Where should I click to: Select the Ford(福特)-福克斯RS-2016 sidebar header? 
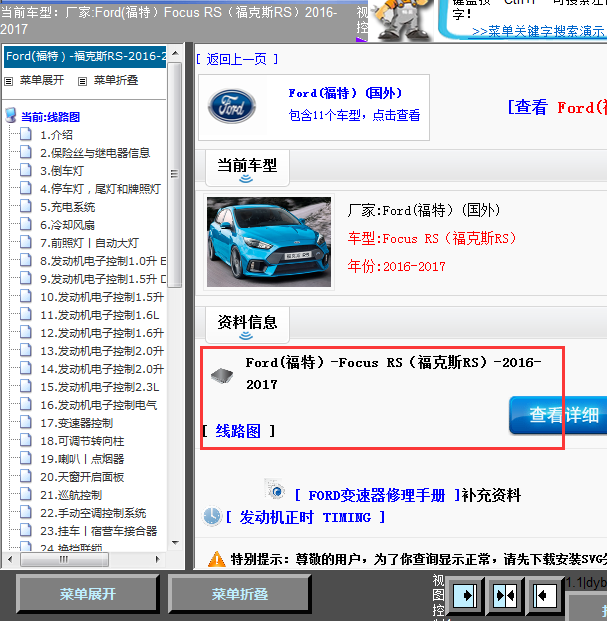coord(85,56)
